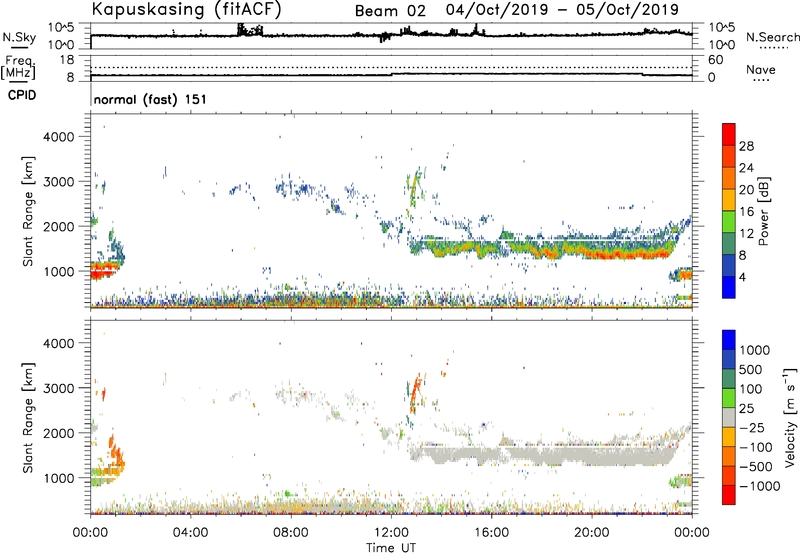Click the 'N.Sky' axis label
The image size is (800, 554).
coord(19,37)
